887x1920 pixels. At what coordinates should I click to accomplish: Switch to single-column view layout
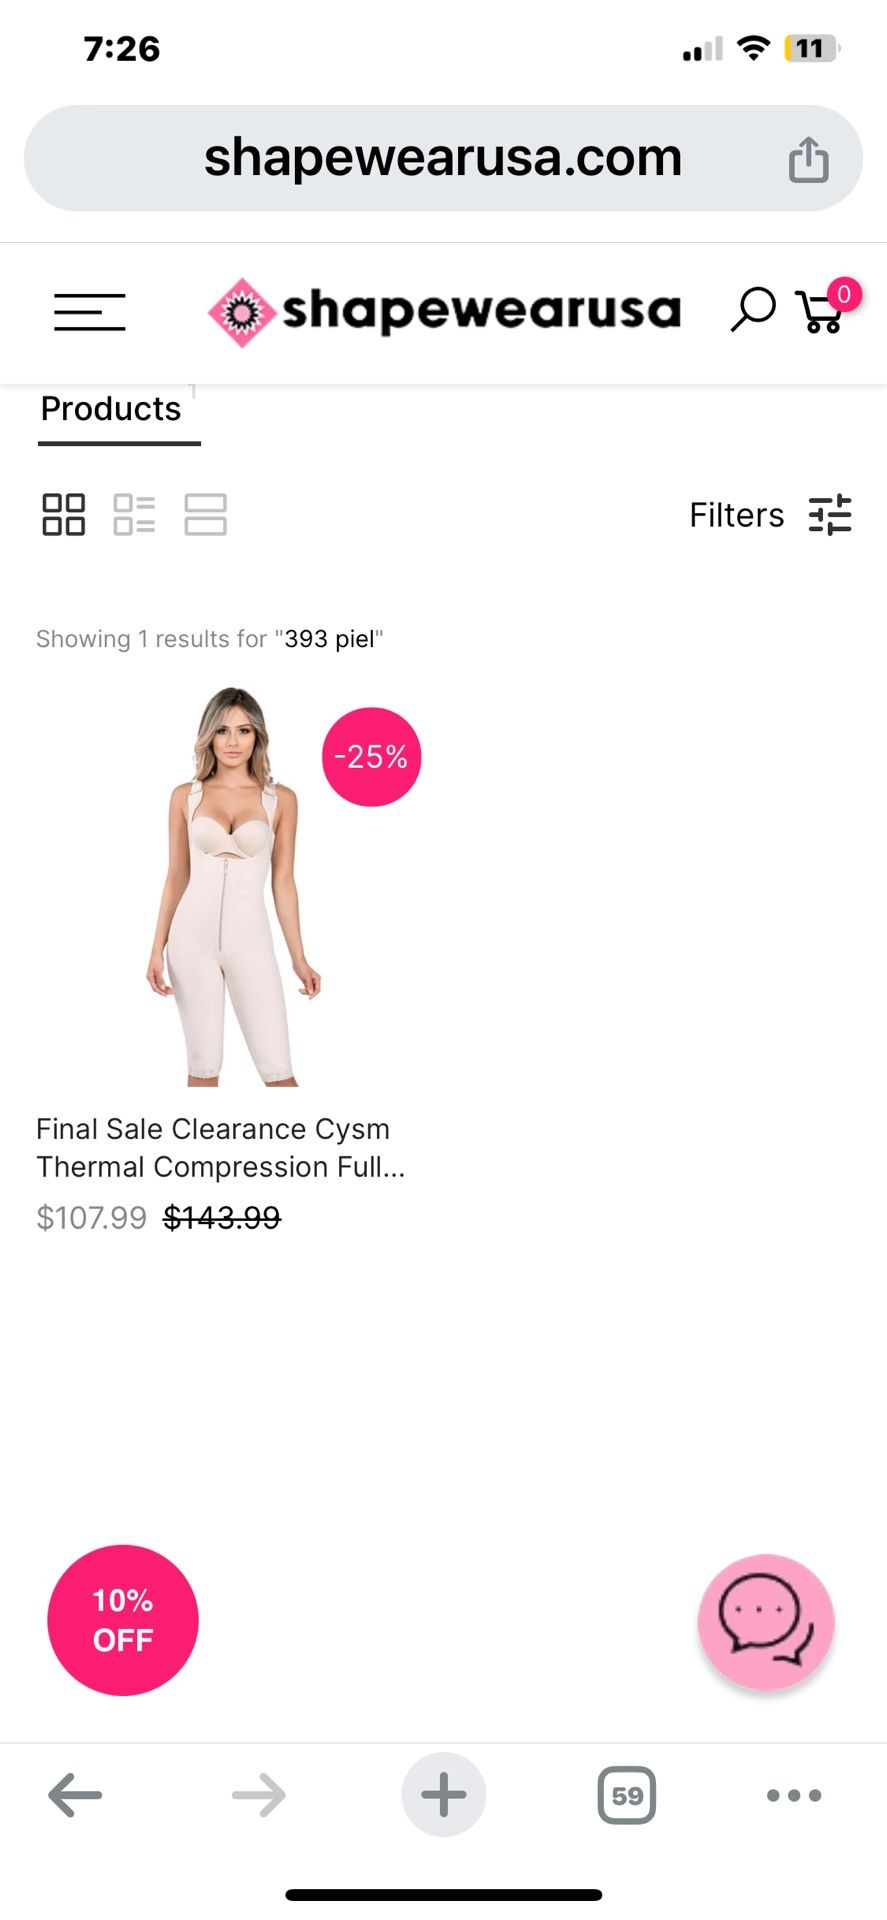(206, 514)
